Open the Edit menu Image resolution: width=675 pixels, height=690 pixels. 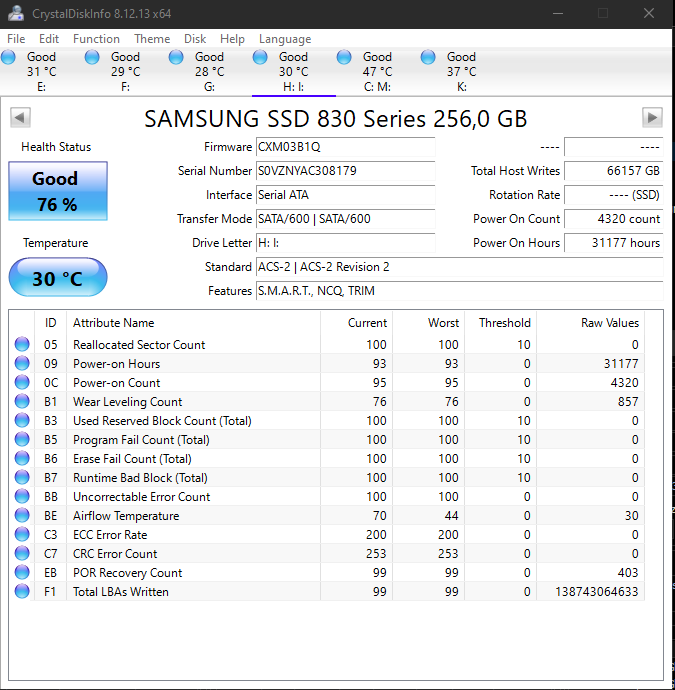[x=48, y=39]
